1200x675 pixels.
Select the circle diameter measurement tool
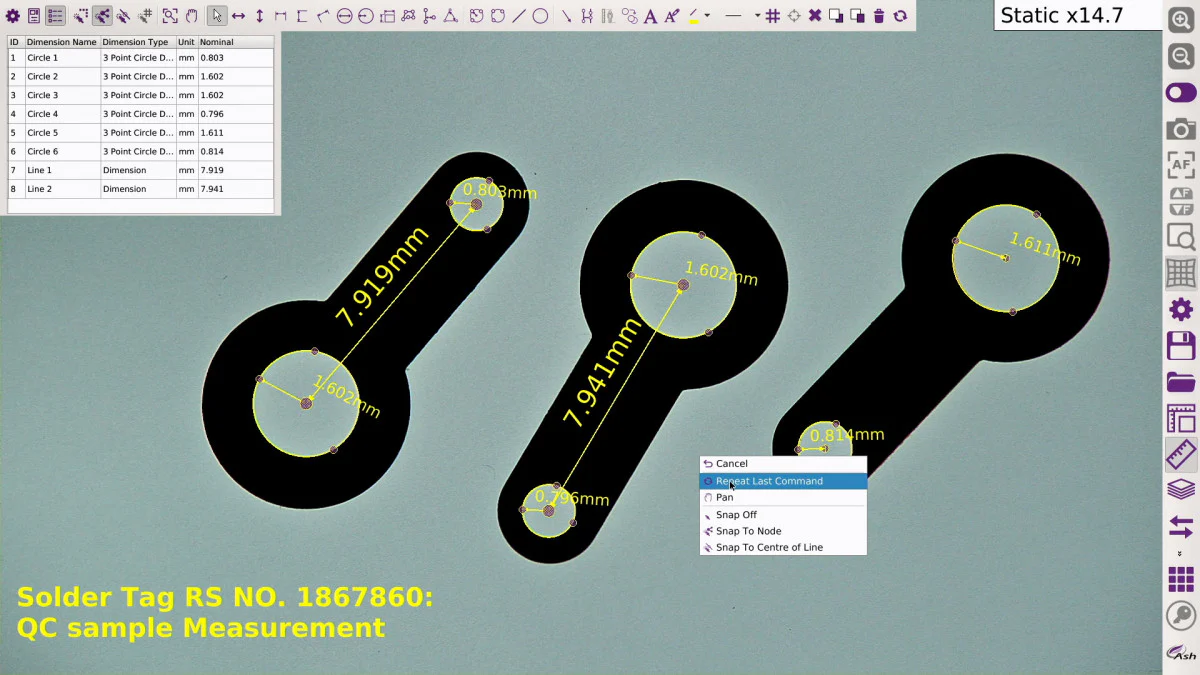tap(344, 16)
